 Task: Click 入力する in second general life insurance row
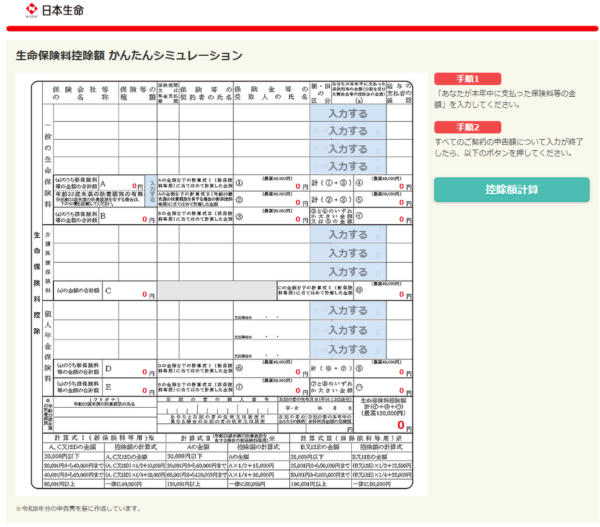pyautogui.click(x=348, y=131)
